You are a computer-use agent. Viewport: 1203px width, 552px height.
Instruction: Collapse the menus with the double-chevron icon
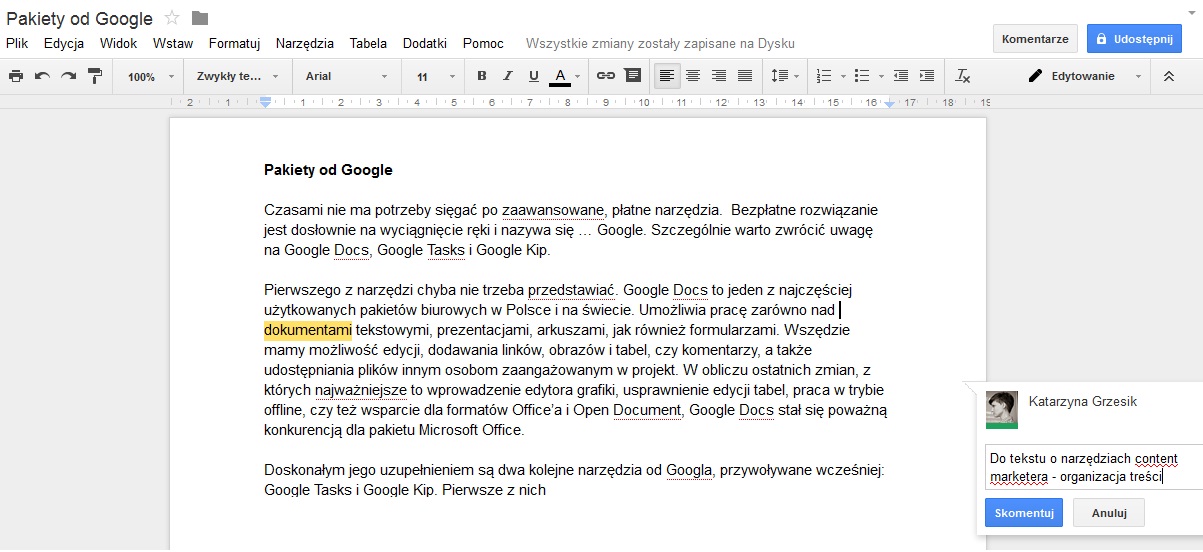(x=1169, y=76)
